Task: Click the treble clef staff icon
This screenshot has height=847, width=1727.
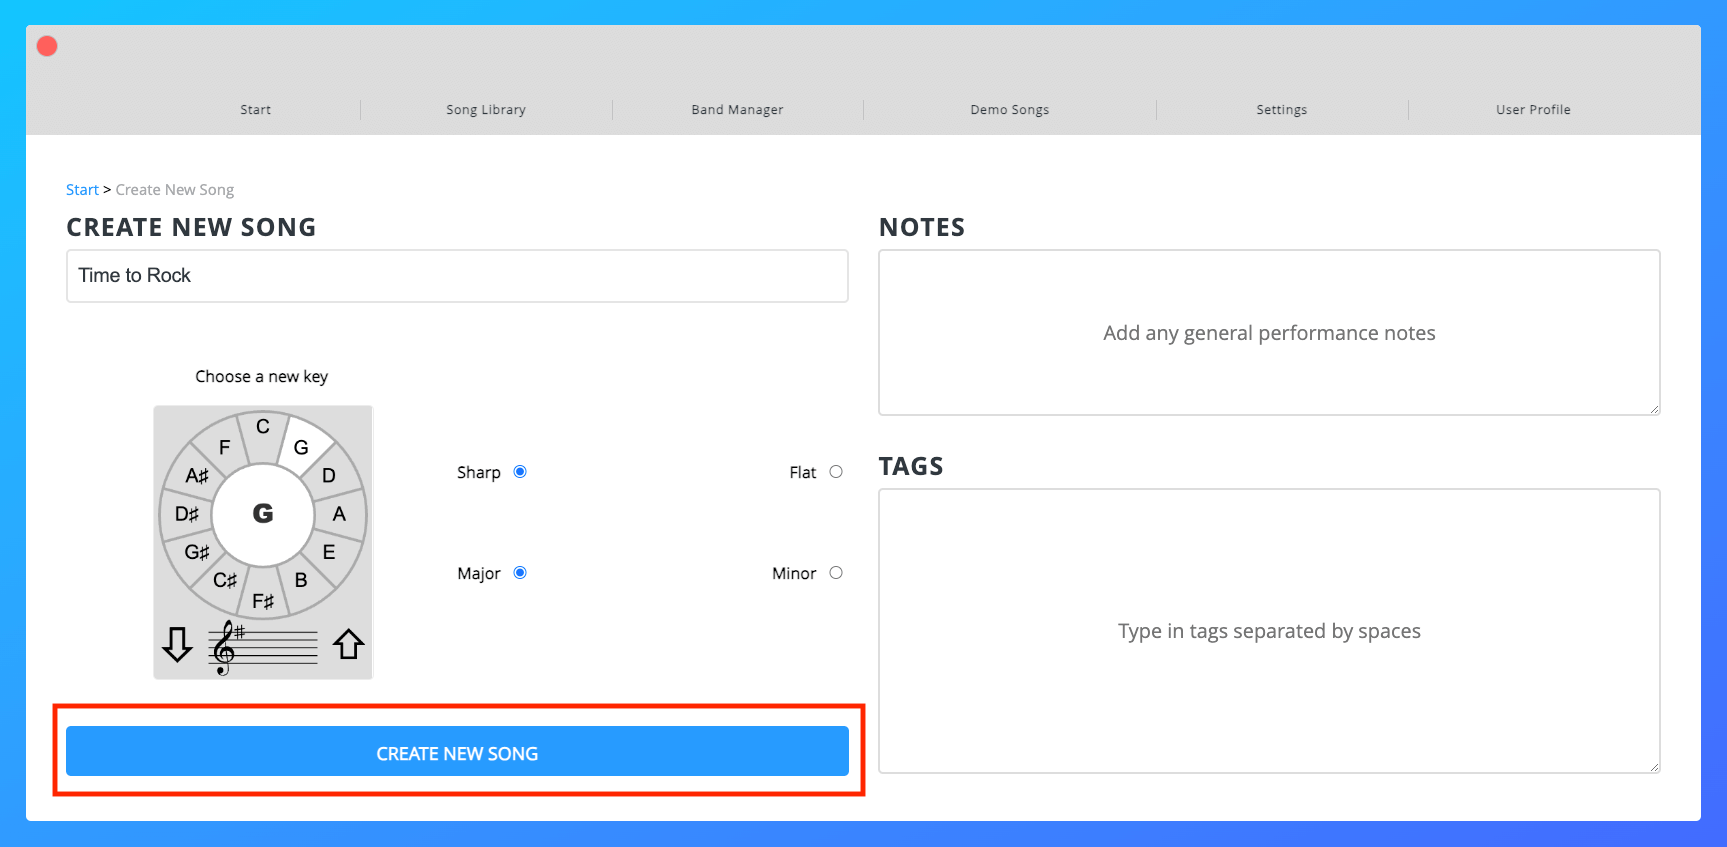Action: click(262, 647)
